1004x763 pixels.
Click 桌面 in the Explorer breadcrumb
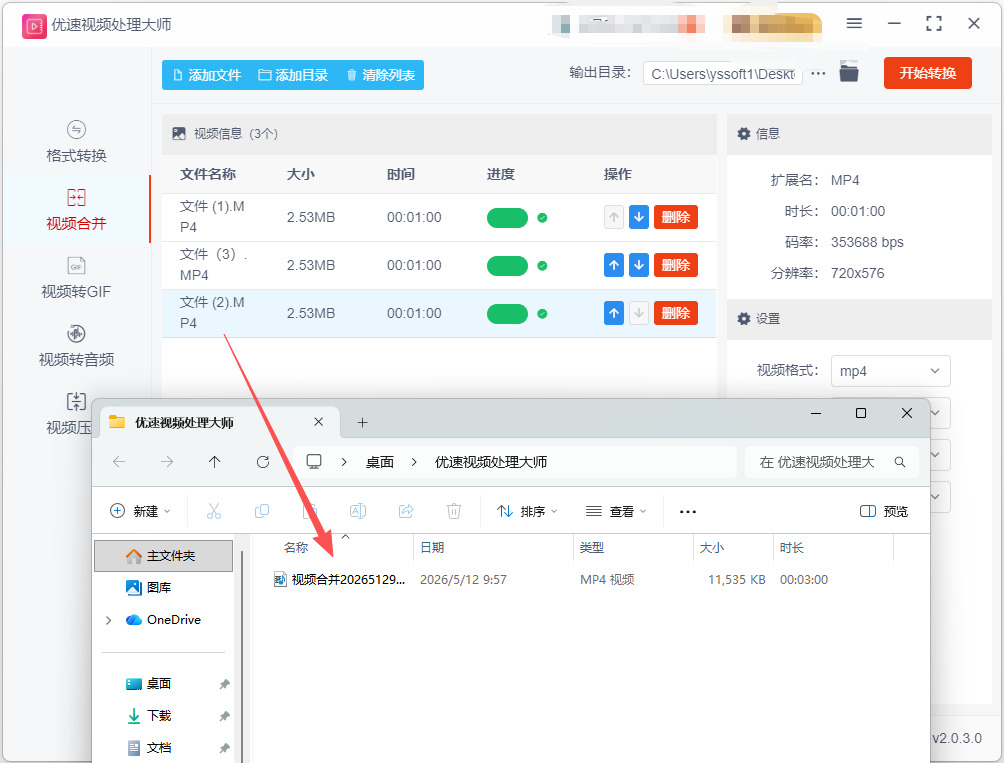pyautogui.click(x=380, y=462)
